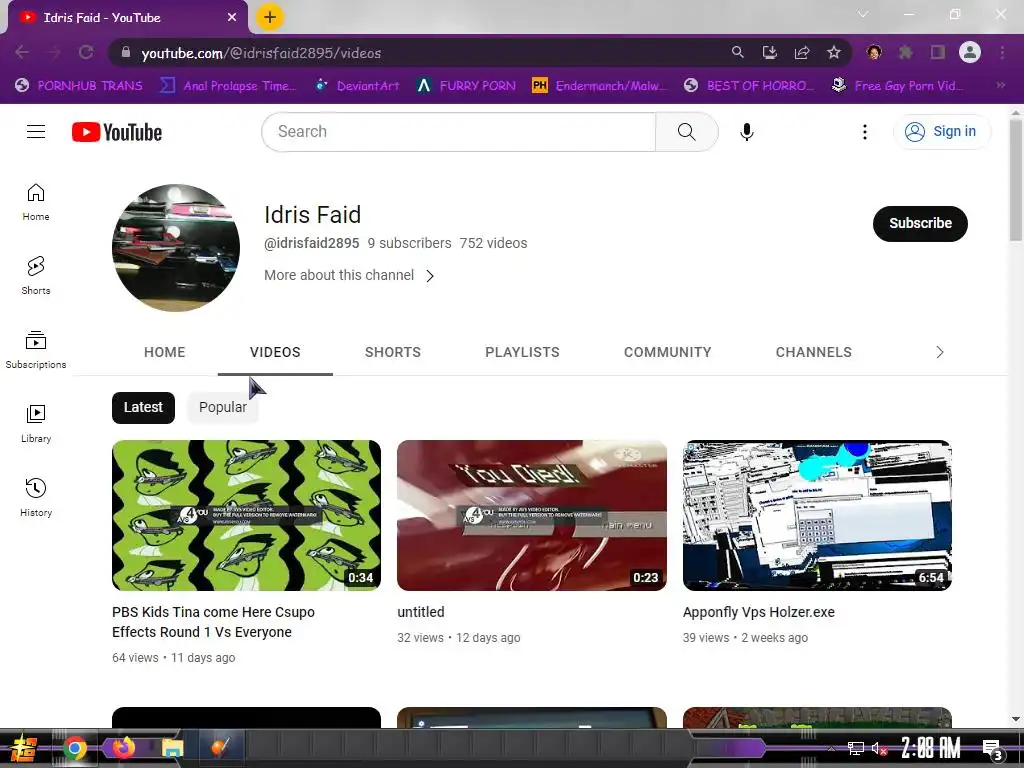Open Firefox from taskbar

(123, 748)
